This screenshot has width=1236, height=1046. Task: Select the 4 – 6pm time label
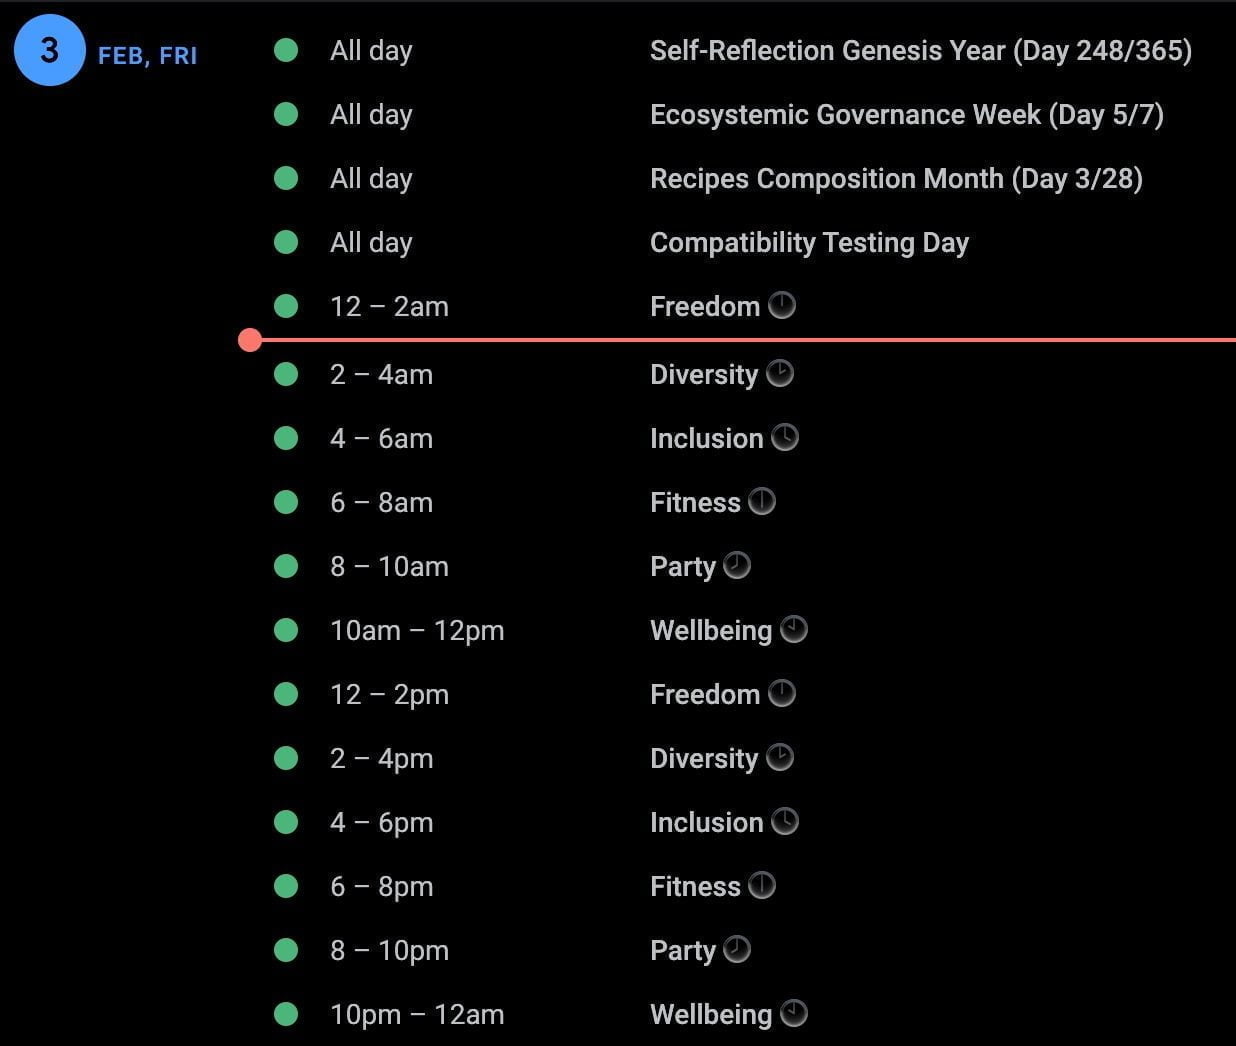click(x=381, y=822)
